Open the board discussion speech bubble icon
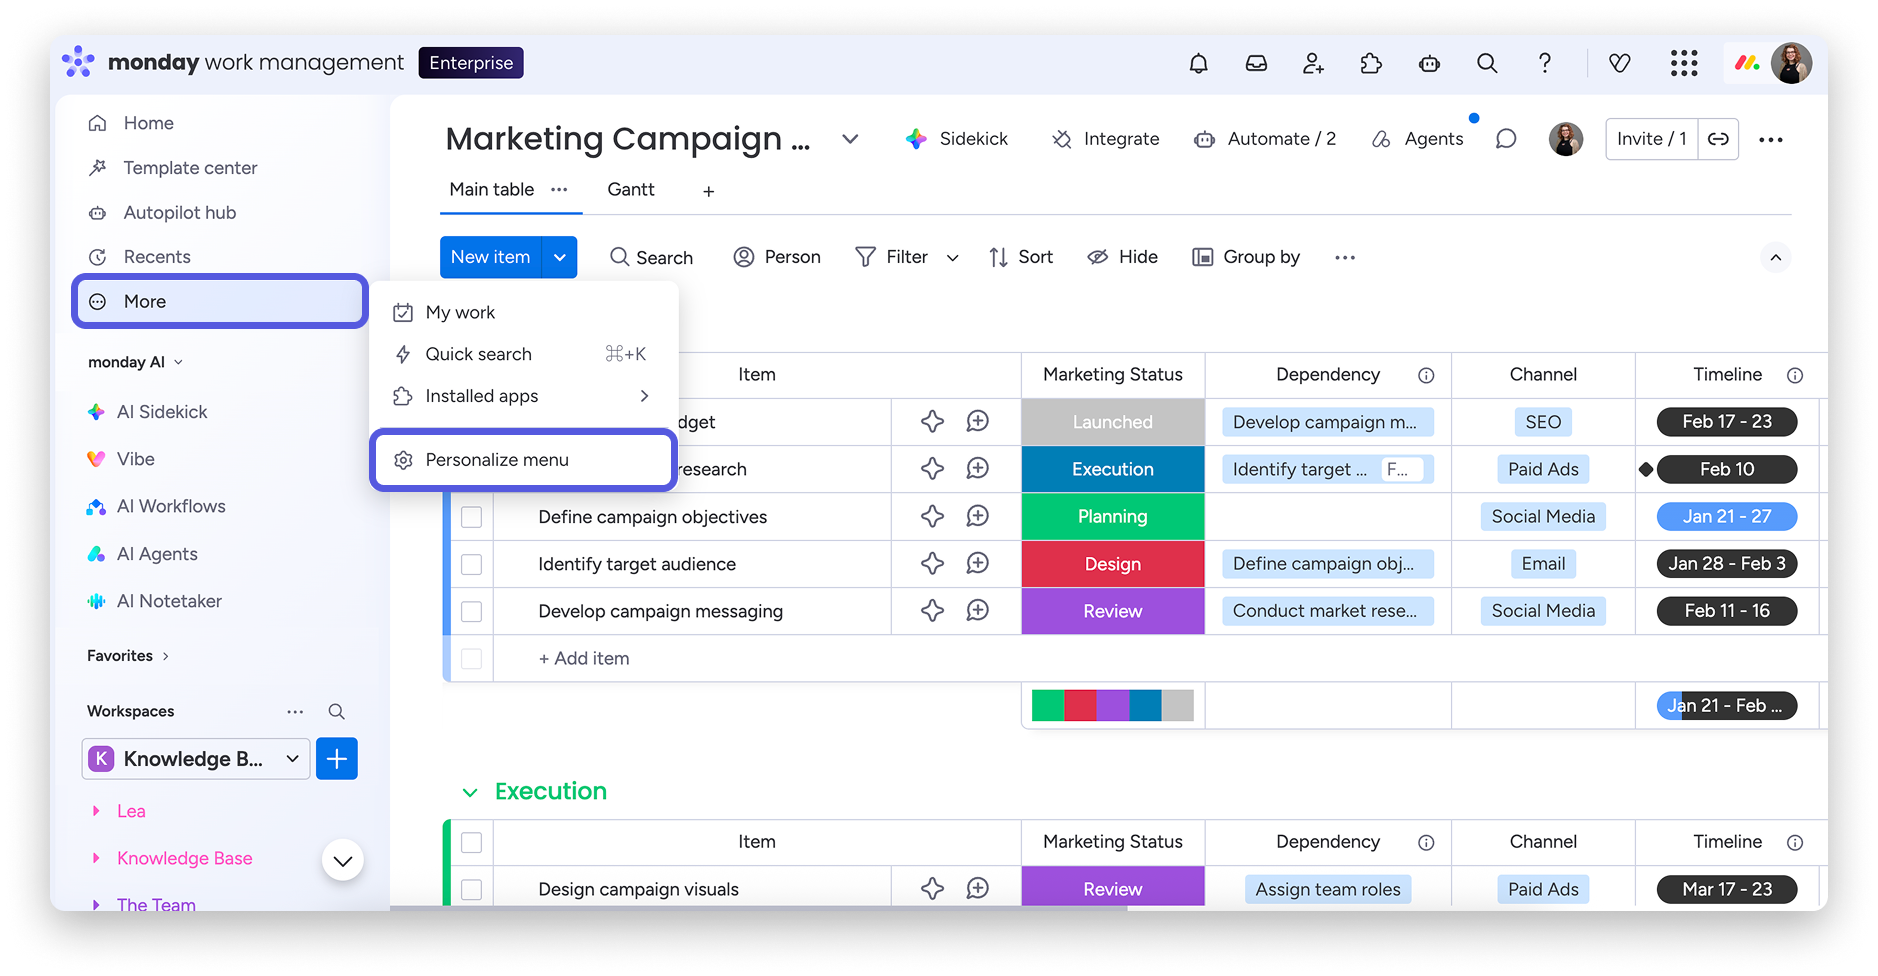1878x976 pixels. 1506,139
